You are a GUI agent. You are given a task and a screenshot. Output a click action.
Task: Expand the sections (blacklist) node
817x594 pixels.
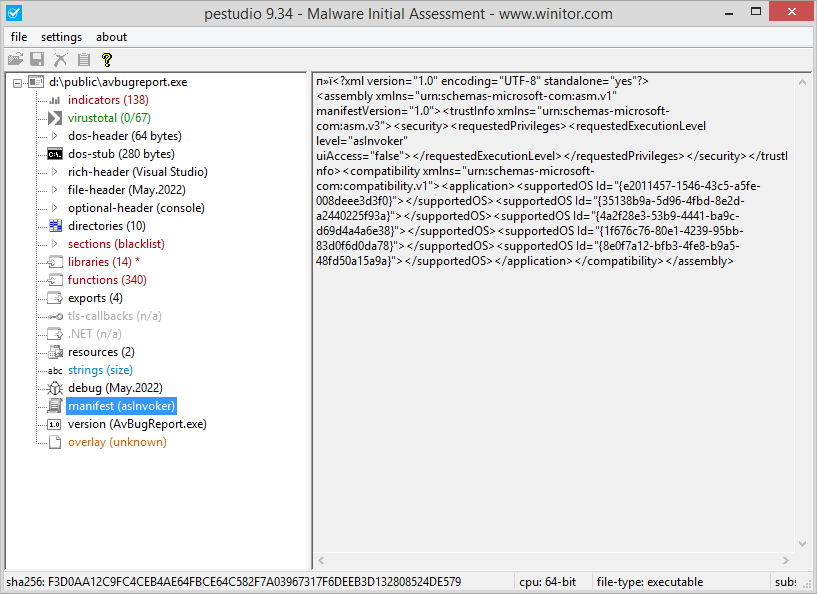click(x=55, y=244)
